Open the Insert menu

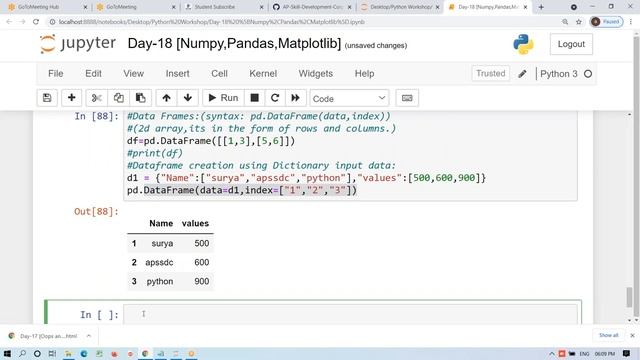178,73
